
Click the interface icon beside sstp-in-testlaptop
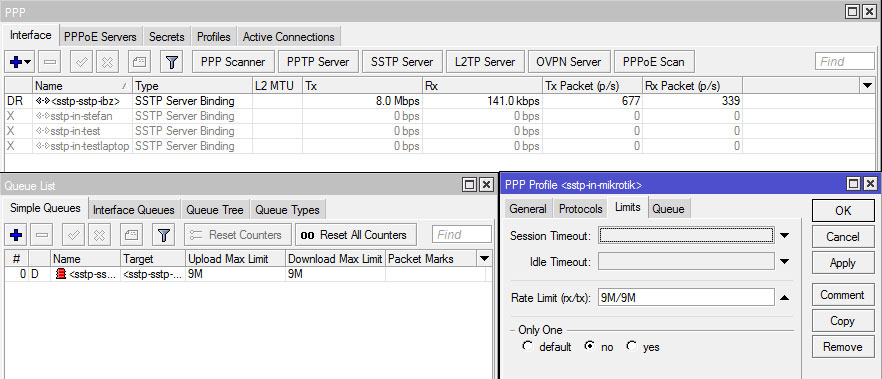[43, 146]
